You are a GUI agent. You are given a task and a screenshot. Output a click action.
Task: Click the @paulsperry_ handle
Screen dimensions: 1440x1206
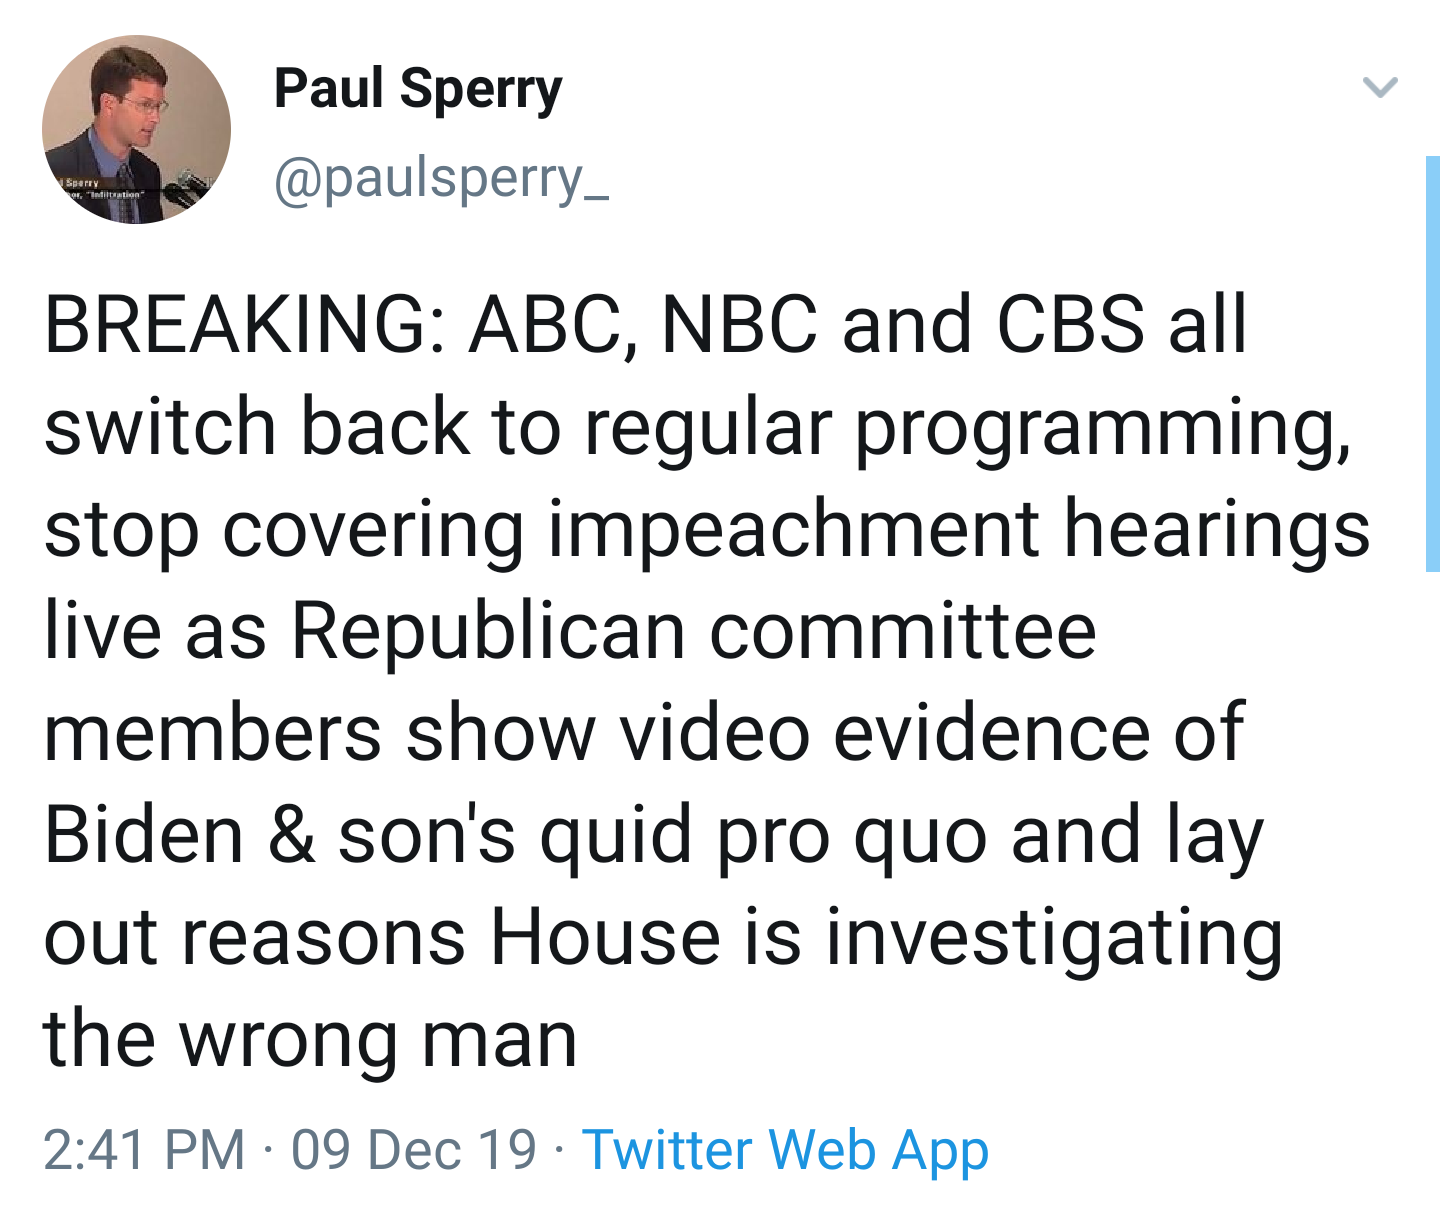click(x=441, y=180)
